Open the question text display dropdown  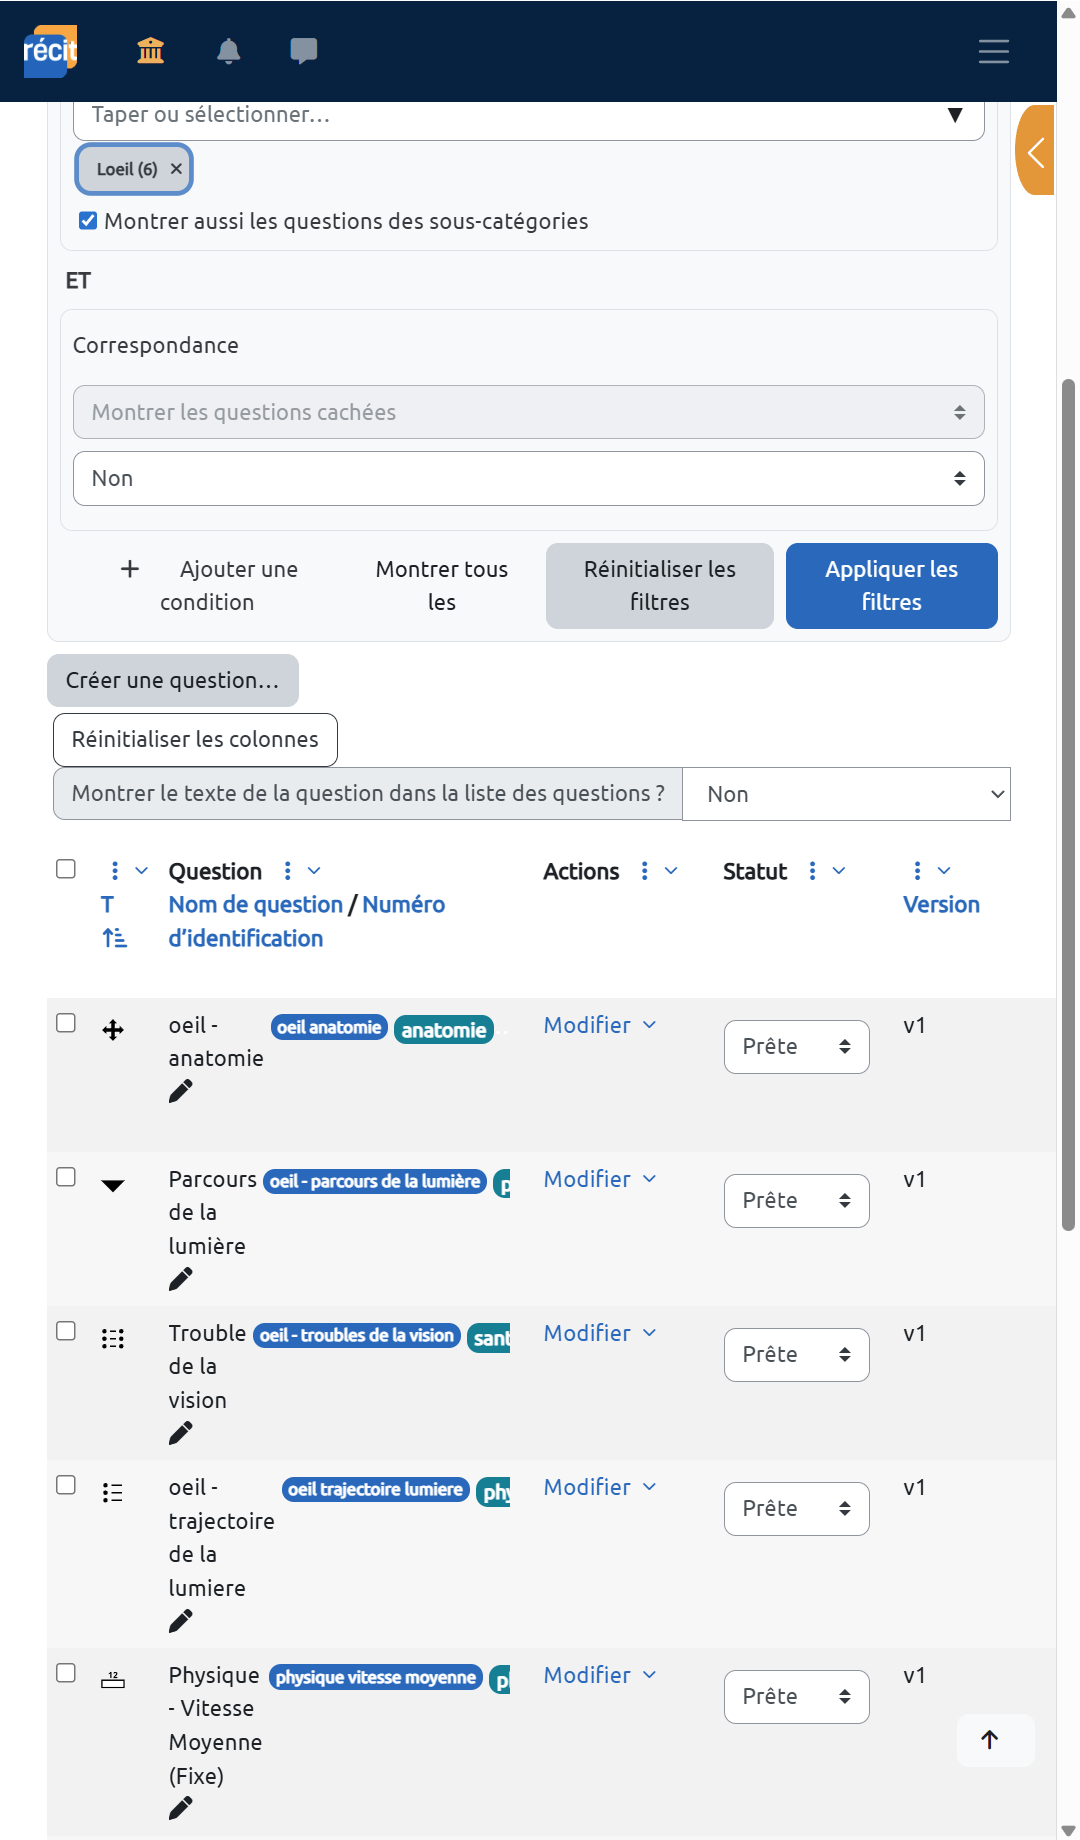(846, 794)
